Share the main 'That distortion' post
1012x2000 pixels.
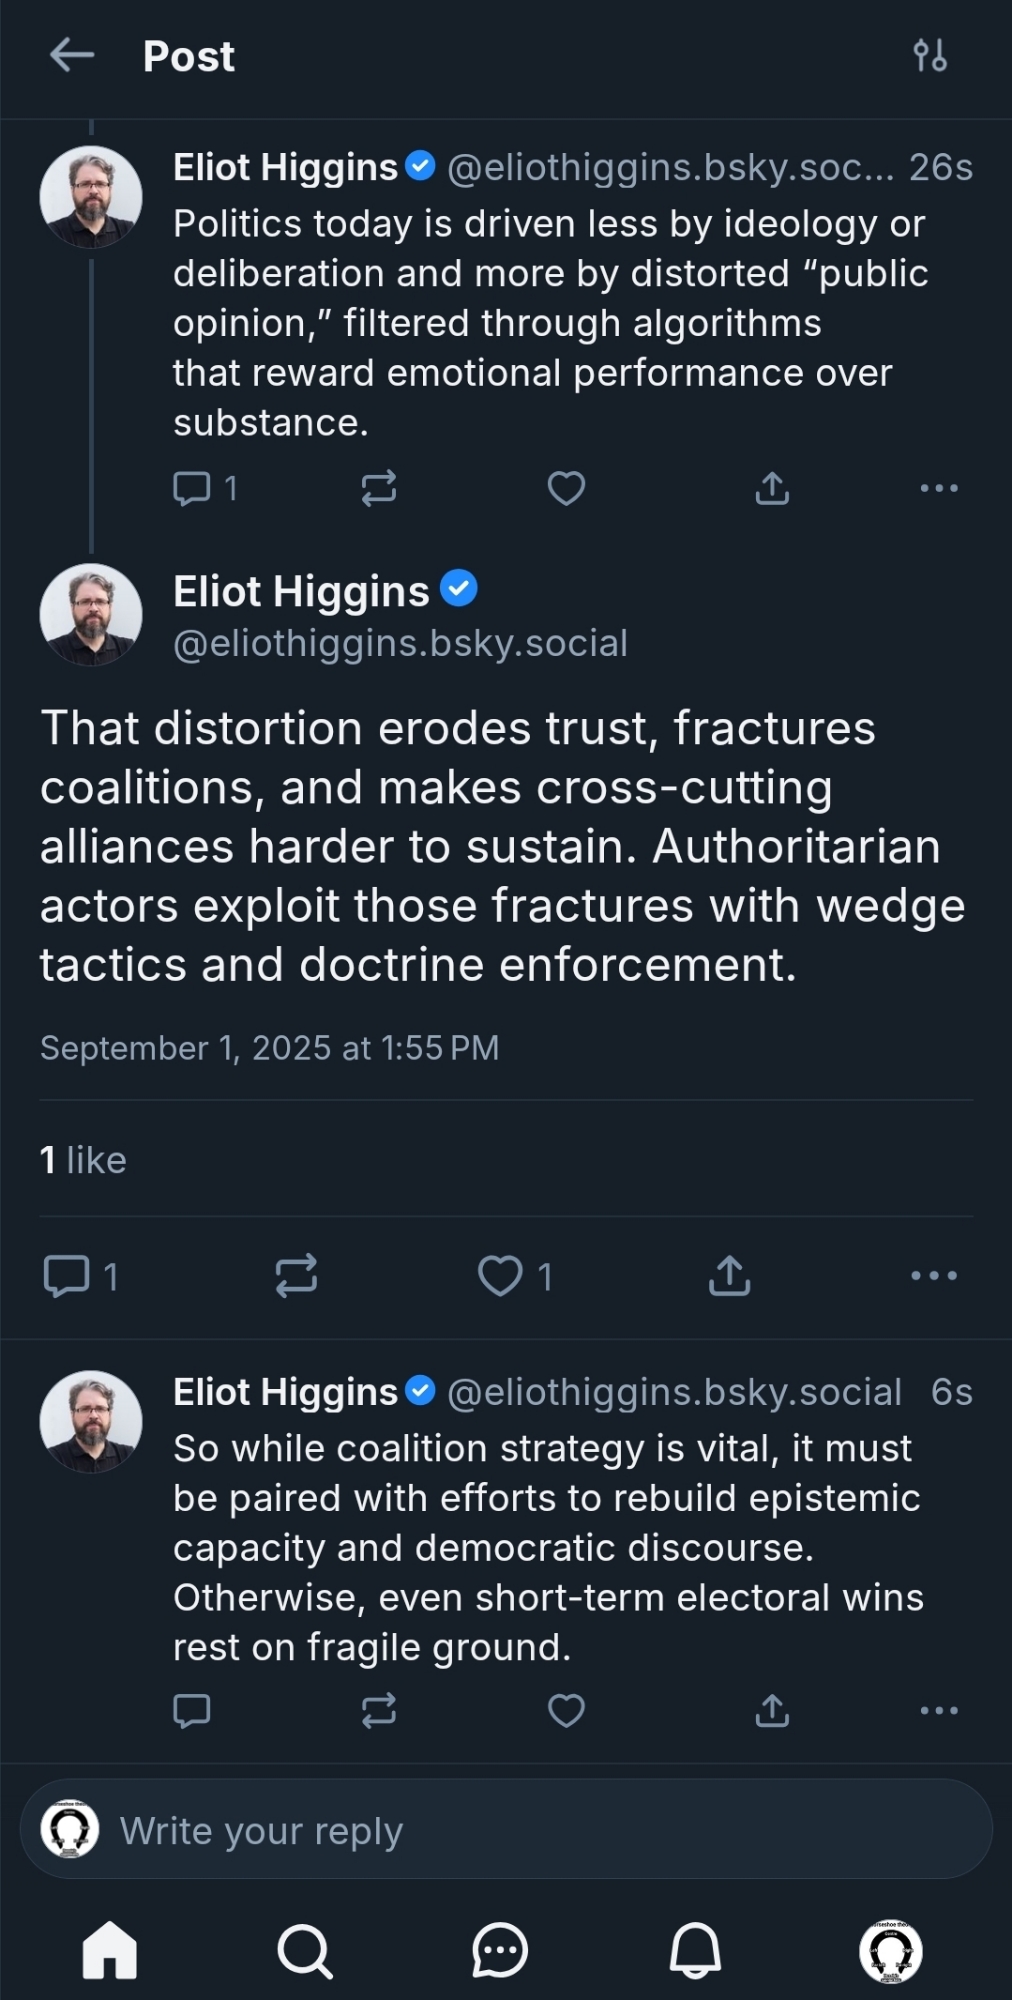pyautogui.click(x=729, y=1275)
